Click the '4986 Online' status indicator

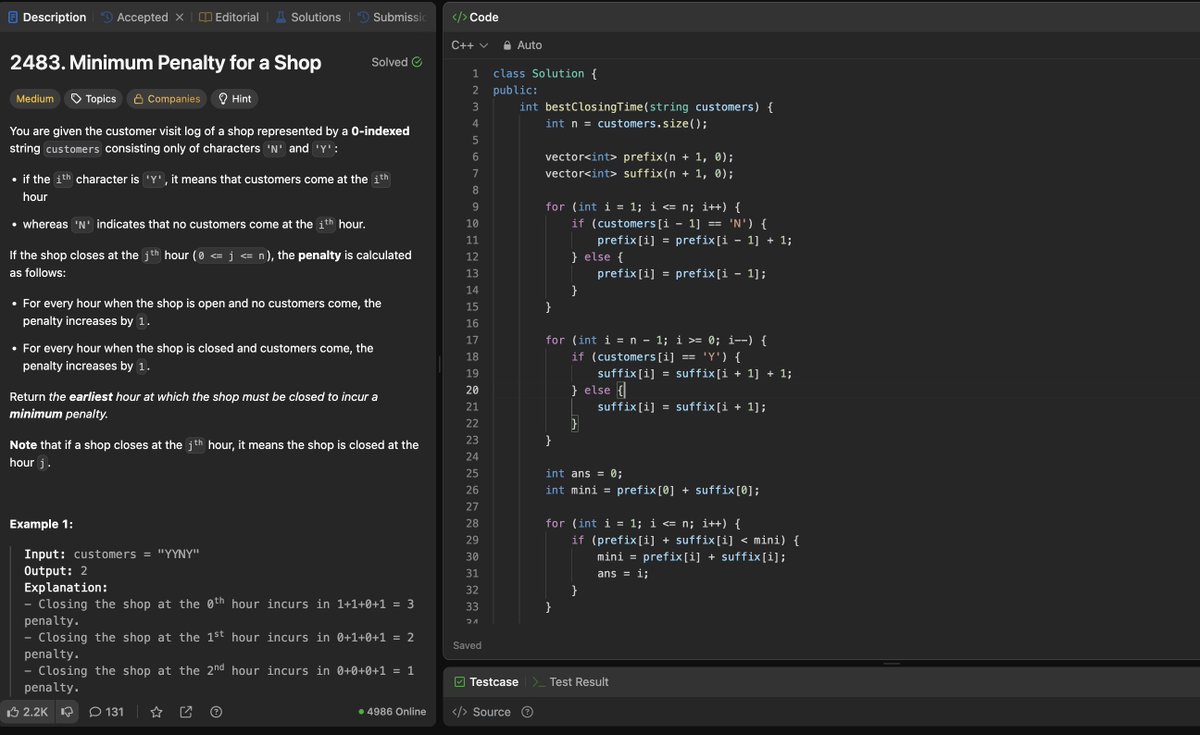(392, 712)
